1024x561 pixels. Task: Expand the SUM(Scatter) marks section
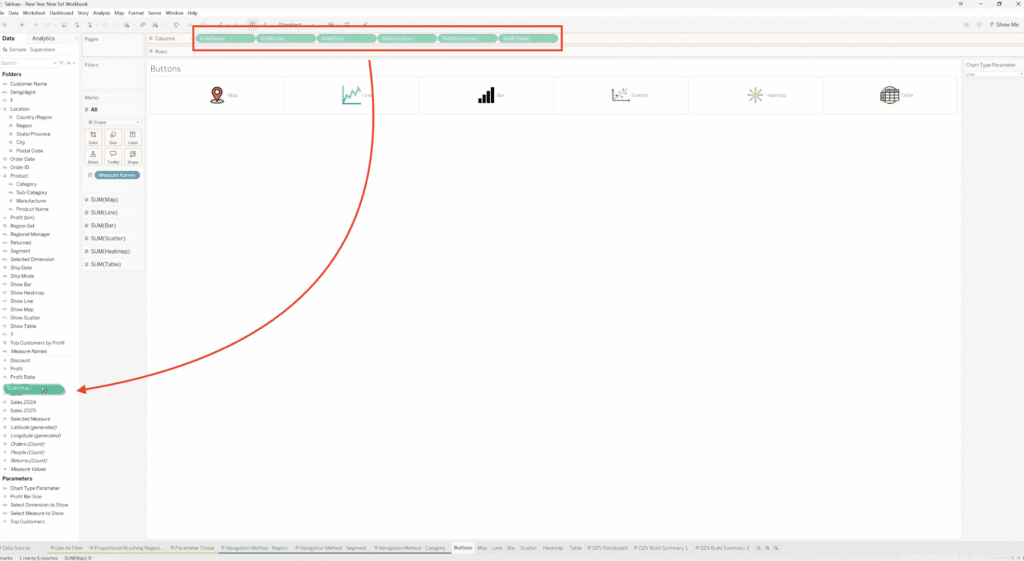pyautogui.click(x=87, y=239)
